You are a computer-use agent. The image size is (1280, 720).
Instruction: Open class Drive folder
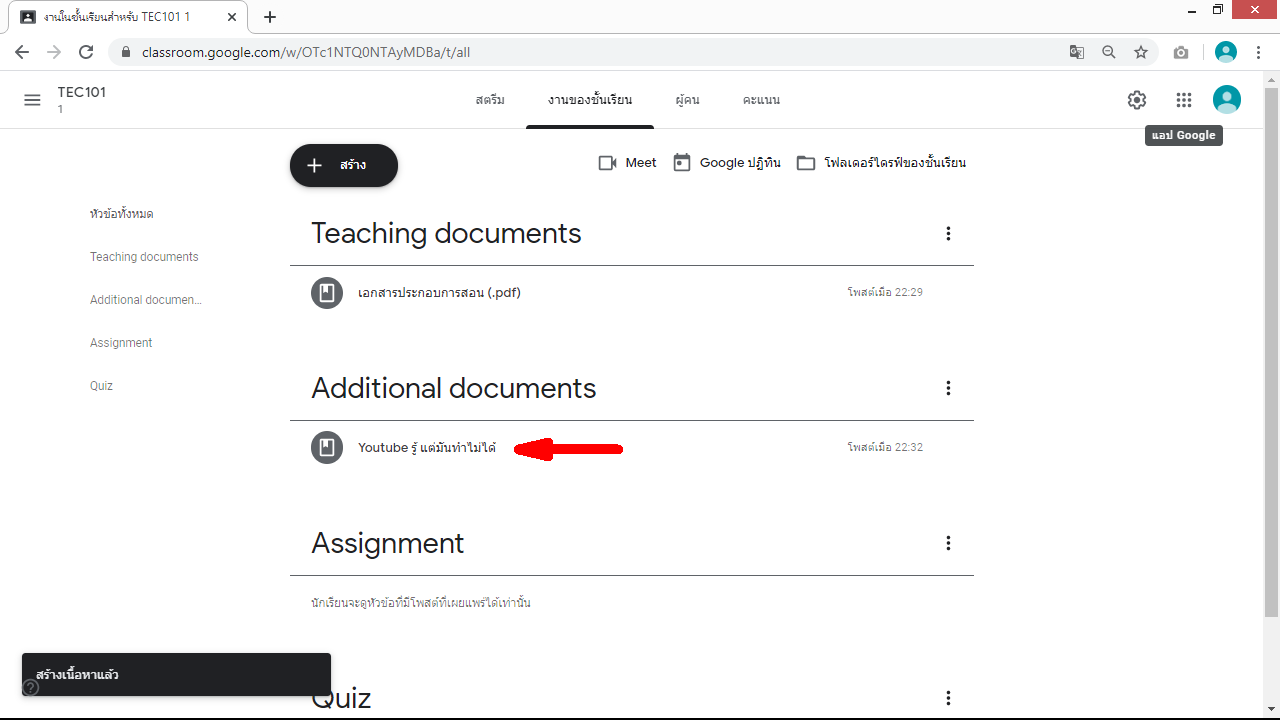(x=880, y=163)
